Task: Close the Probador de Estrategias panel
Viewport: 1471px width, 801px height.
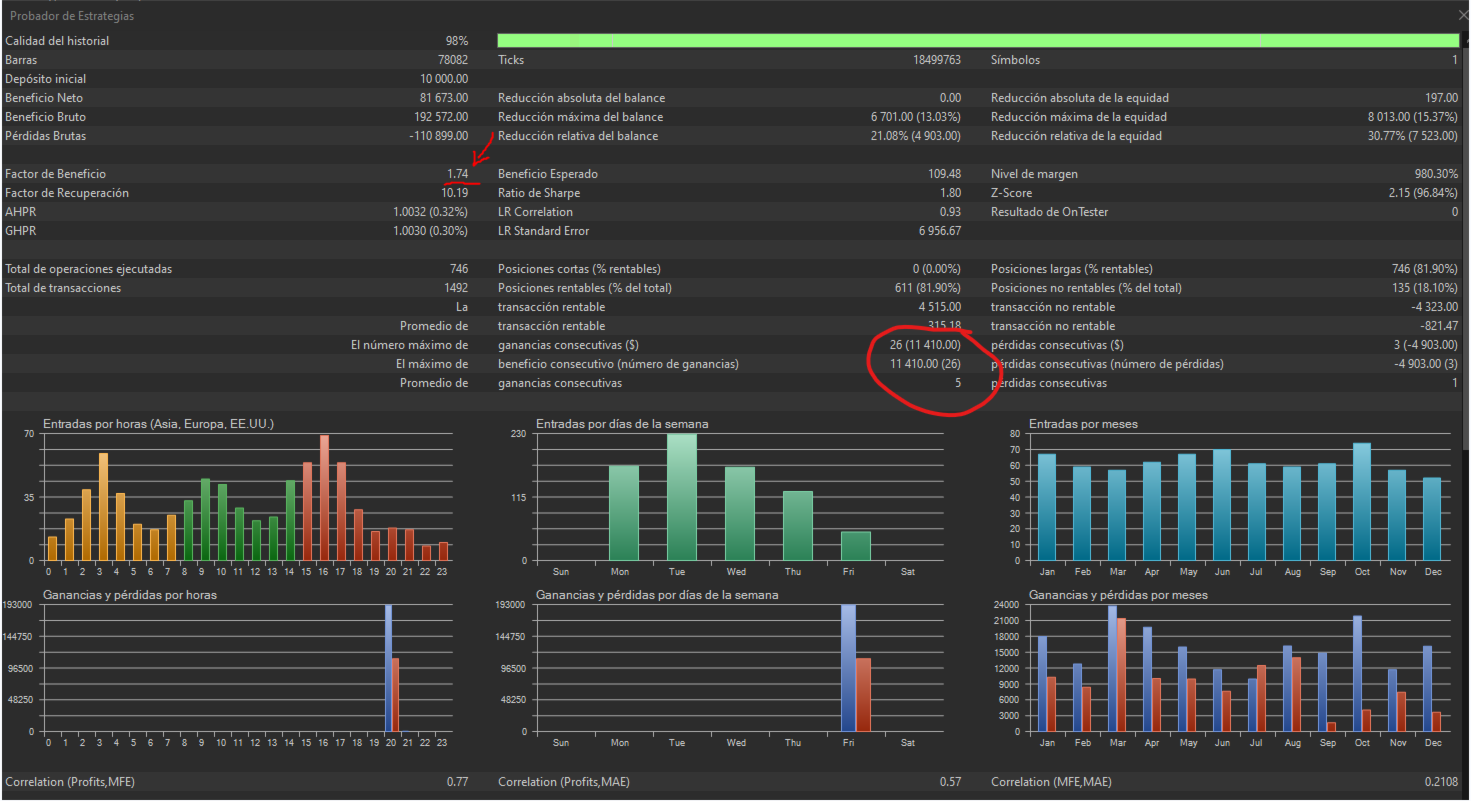Action: click(1463, 15)
